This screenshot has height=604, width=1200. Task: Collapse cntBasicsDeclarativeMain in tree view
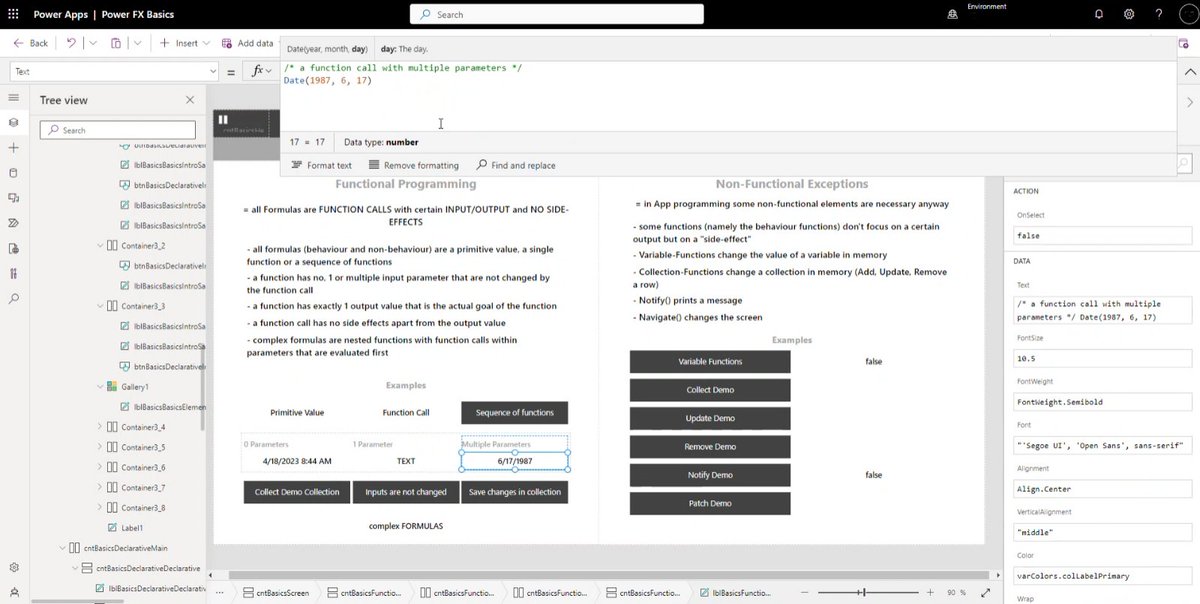pyautogui.click(x=63, y=548)
